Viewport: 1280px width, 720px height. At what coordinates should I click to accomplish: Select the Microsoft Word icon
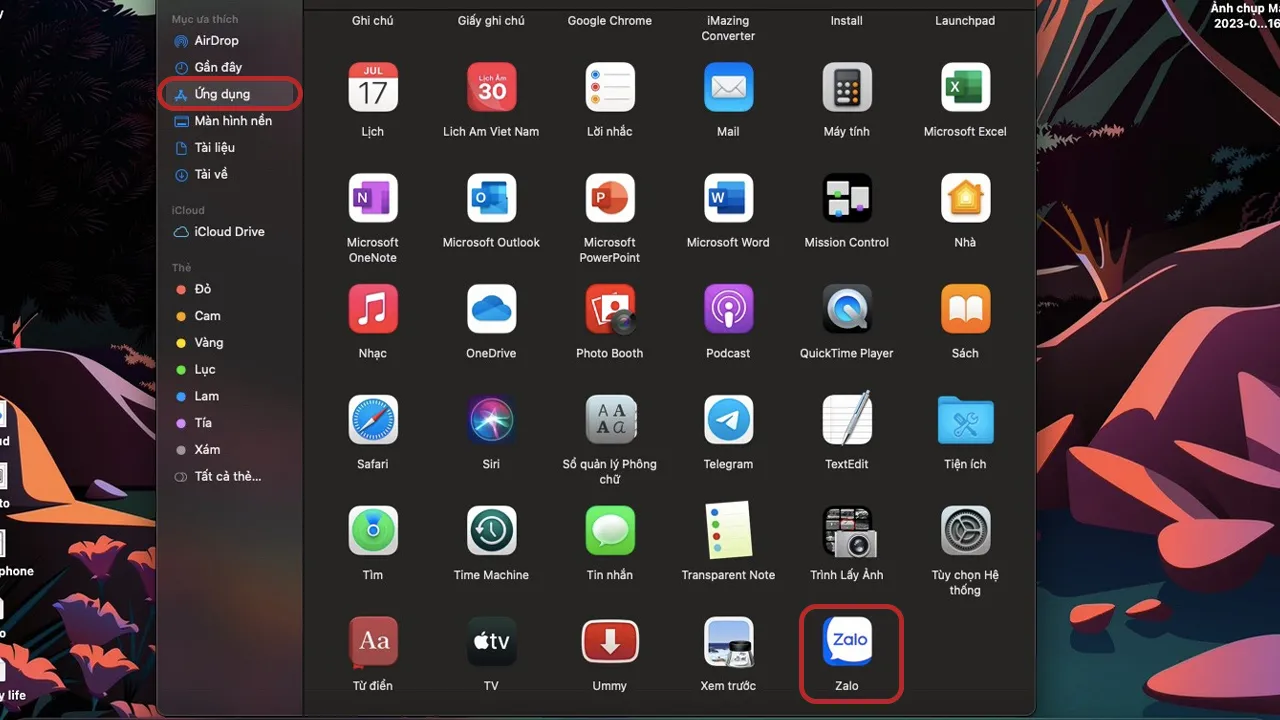[728, 198]
